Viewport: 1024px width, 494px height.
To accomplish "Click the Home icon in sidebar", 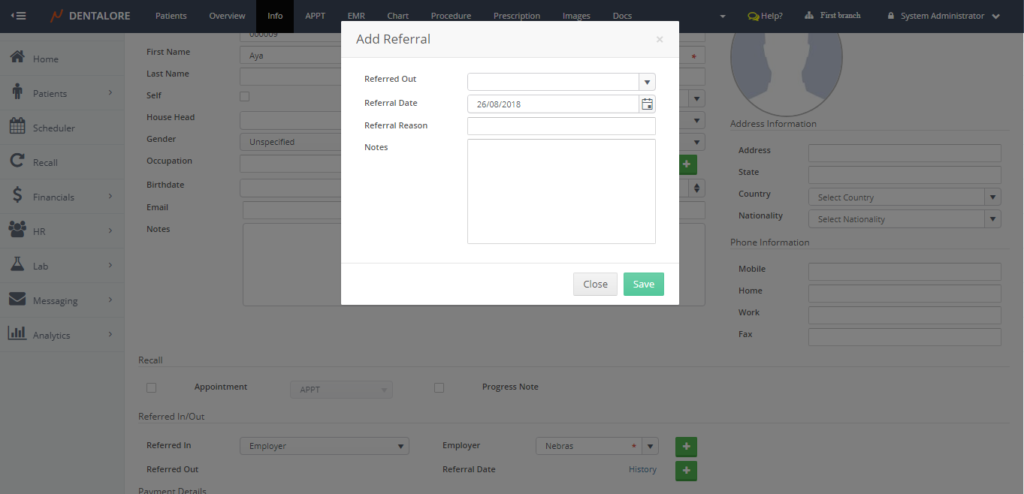I will pos(17,58).
